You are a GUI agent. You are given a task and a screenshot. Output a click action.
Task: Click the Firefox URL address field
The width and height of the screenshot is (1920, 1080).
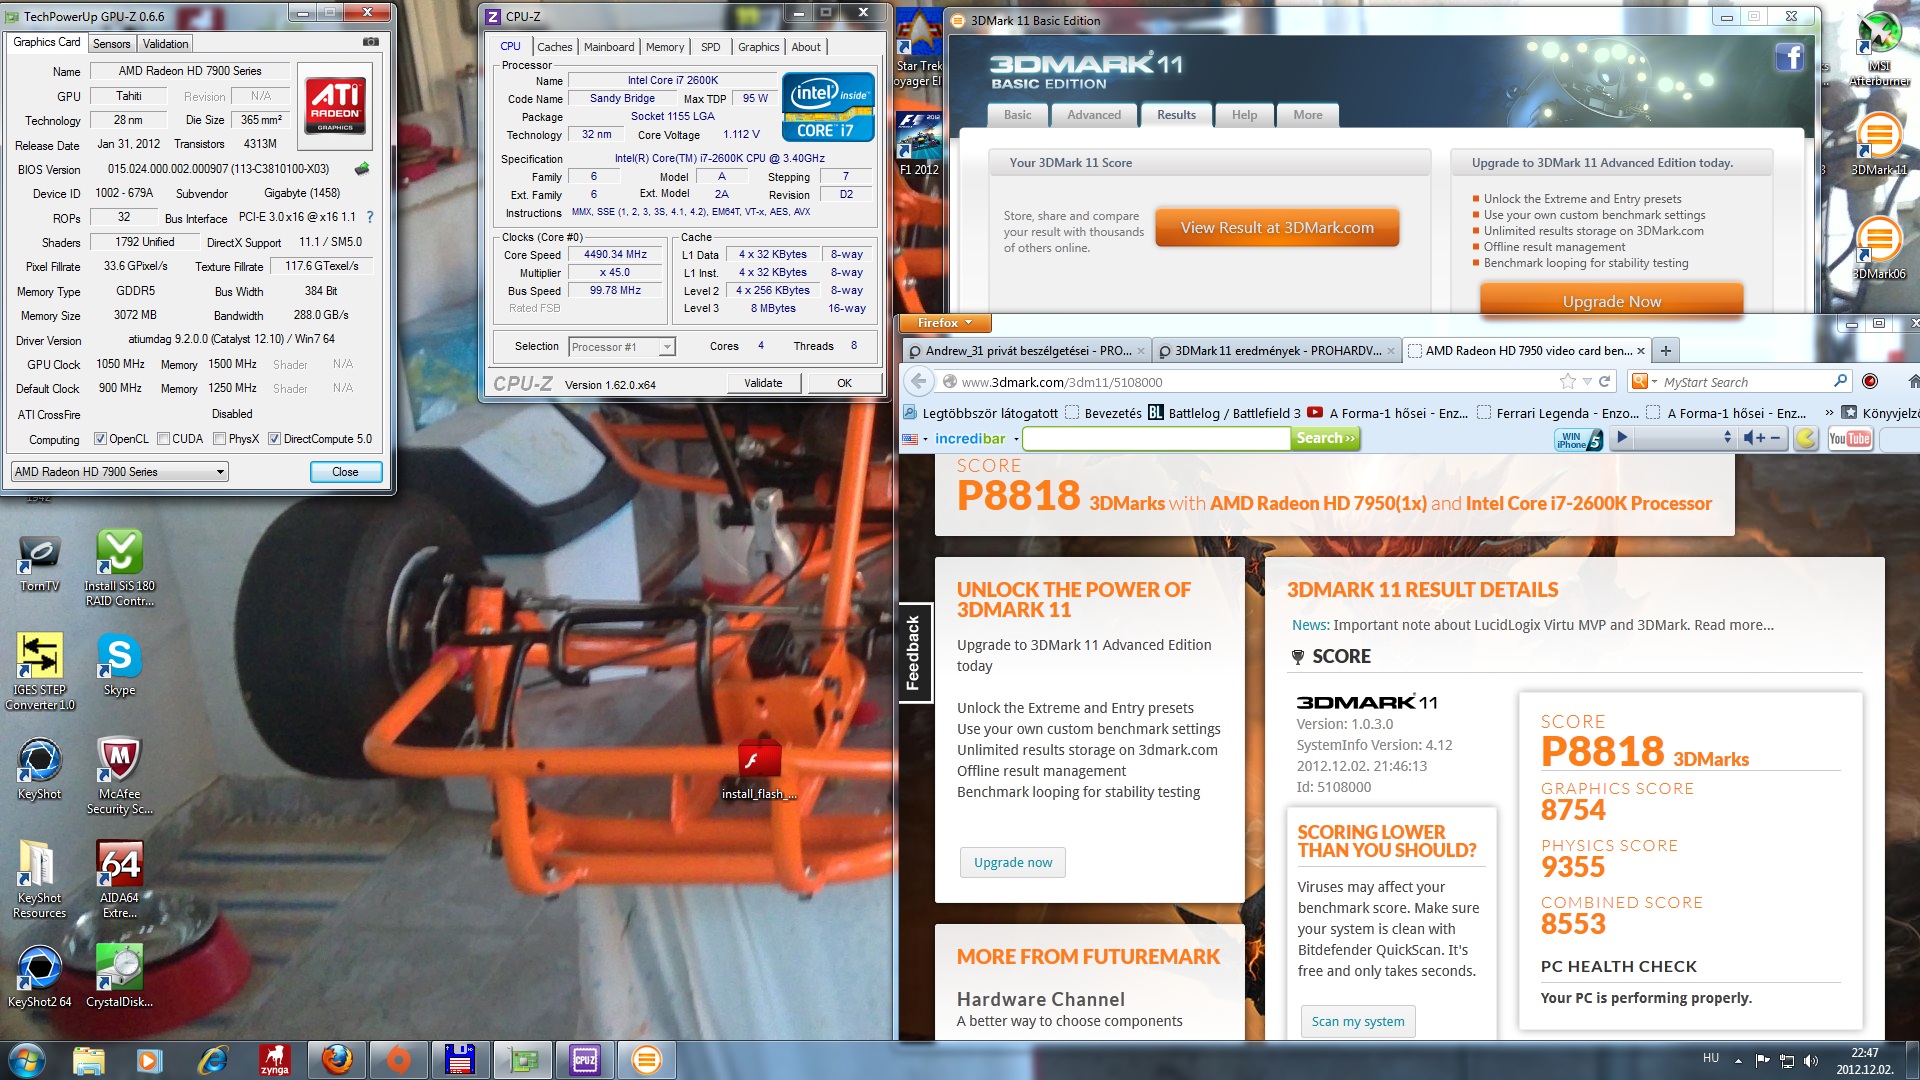(1250, 382)
